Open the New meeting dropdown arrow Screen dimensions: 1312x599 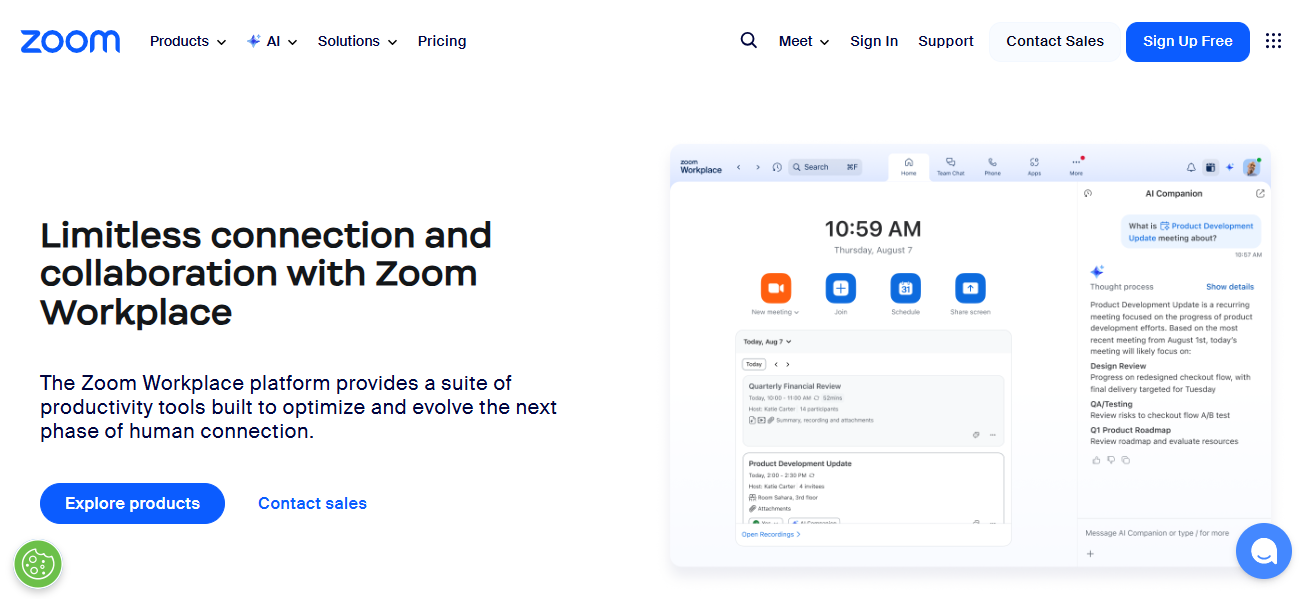tap(797, 313)
